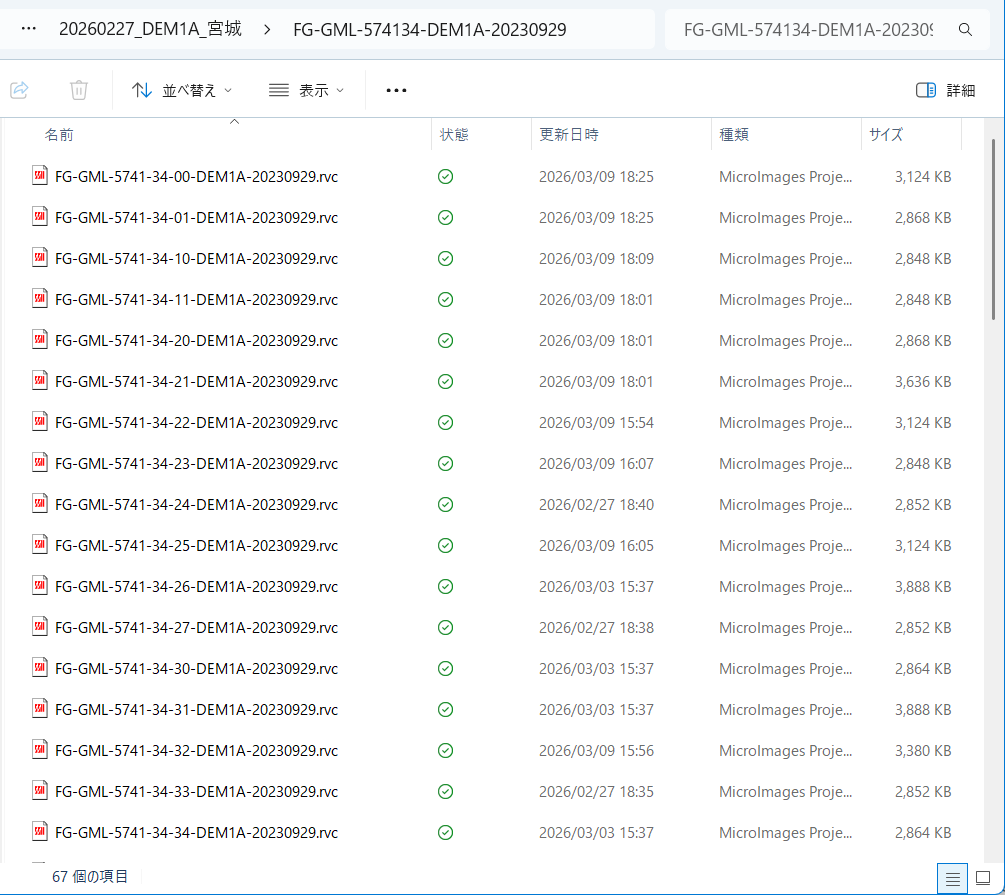1005x895 pixels.
Task: Open the 表示 view dropdown
Action: pos(307,90)
